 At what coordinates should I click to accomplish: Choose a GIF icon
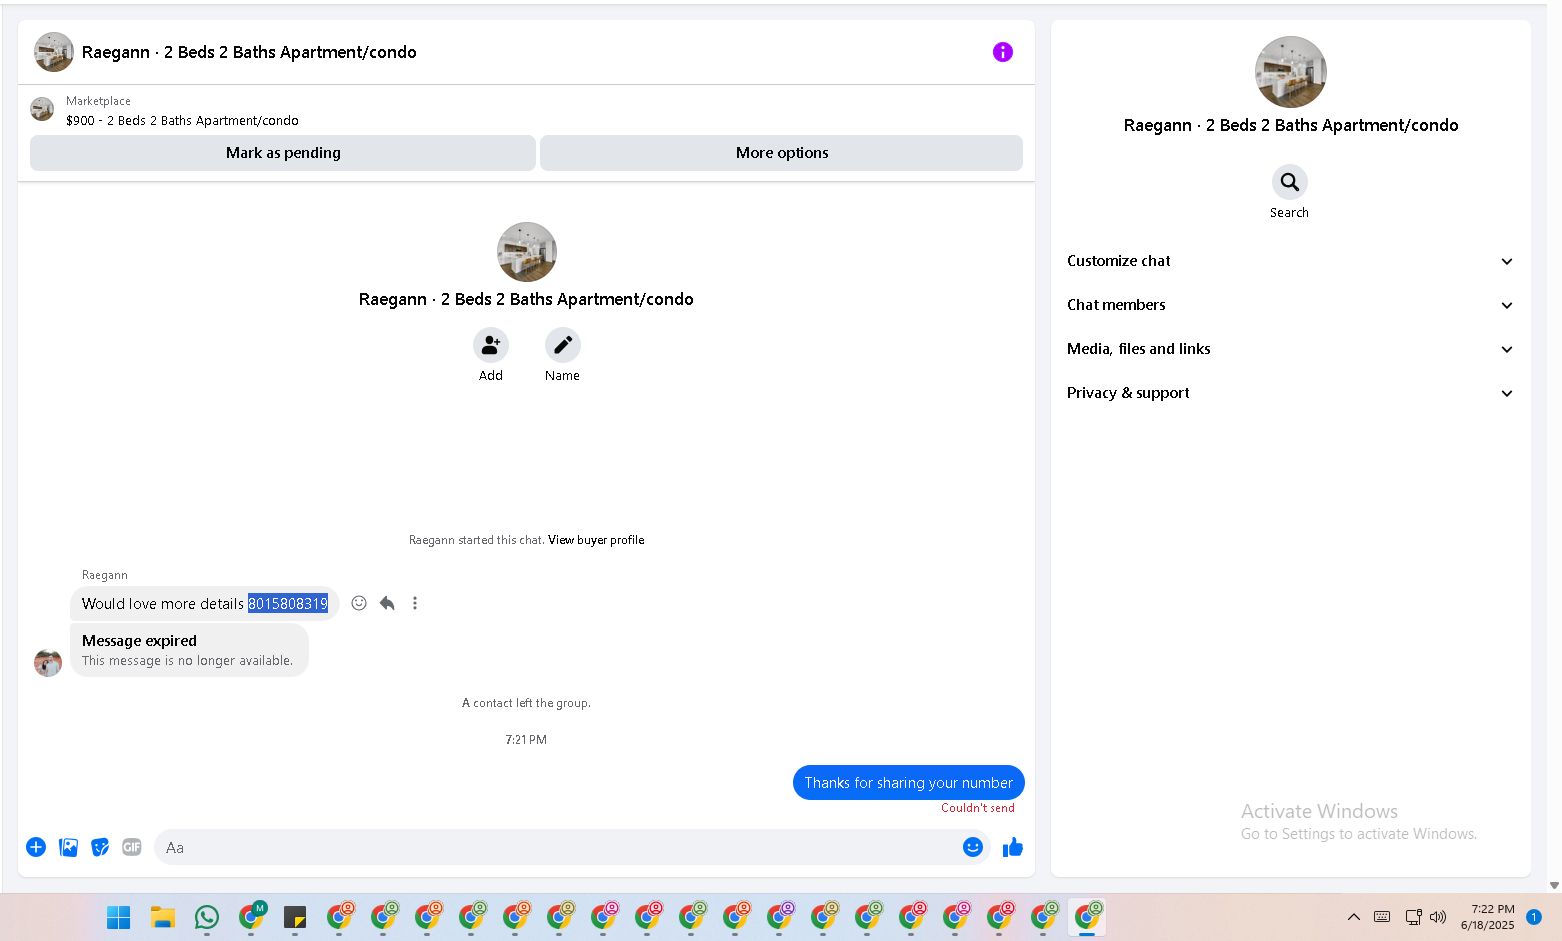tap(132, 847)
